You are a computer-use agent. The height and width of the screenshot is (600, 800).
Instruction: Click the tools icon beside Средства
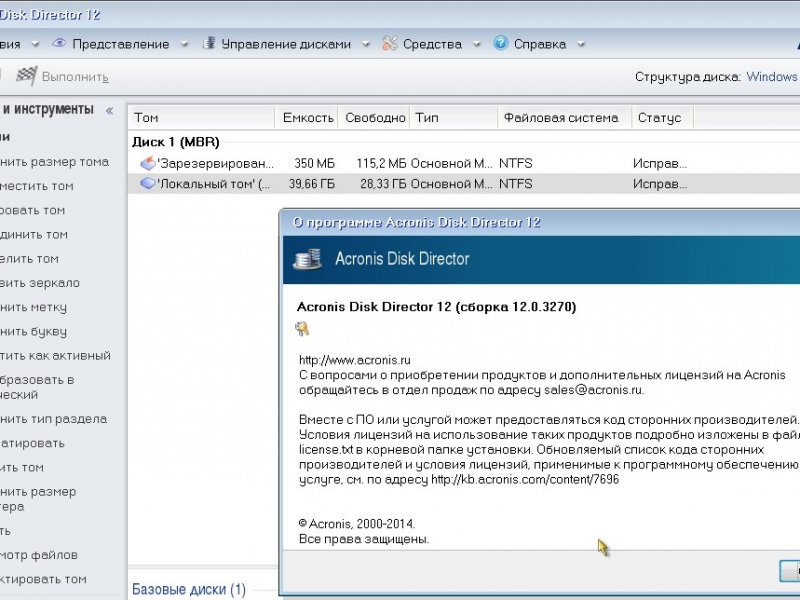pyautogui.click(x=390, y=43)
